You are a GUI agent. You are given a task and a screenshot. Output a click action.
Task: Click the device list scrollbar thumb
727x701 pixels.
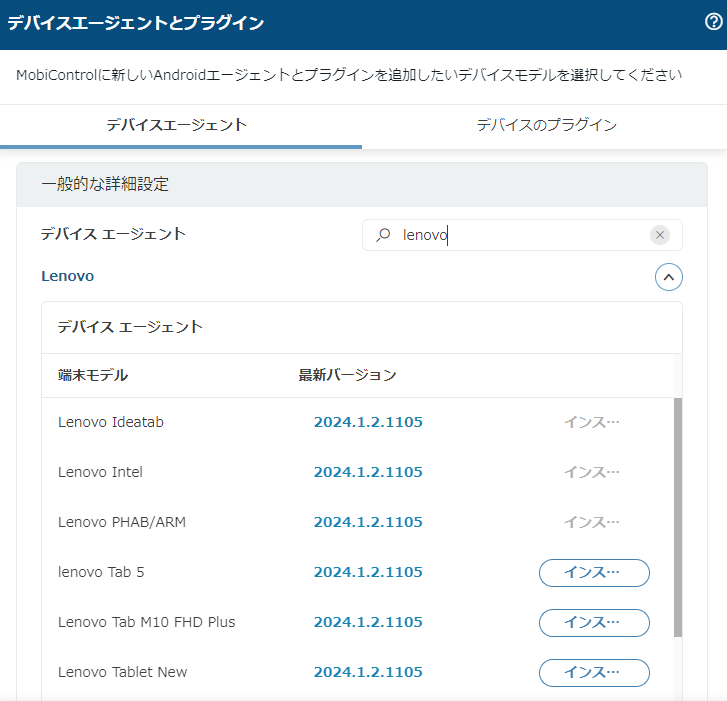pos(678,517)
